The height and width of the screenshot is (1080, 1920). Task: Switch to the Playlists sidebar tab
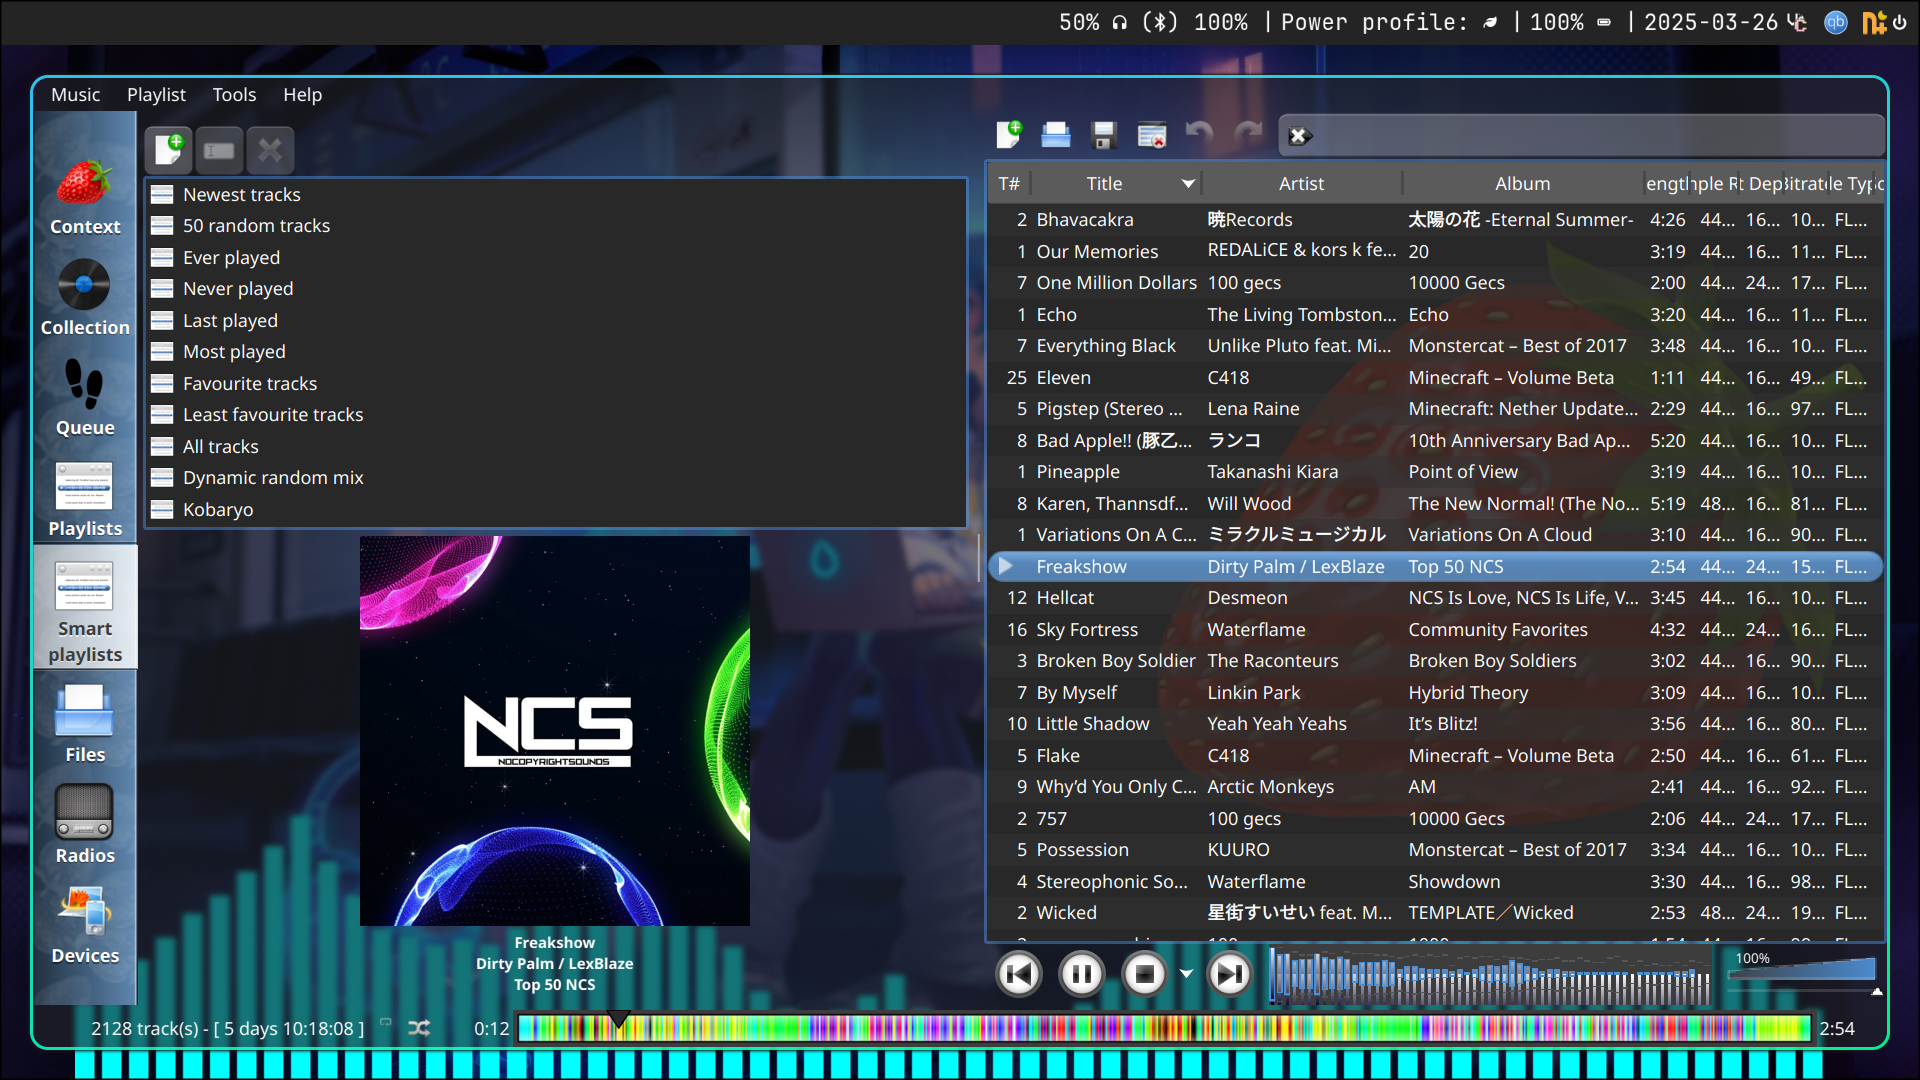click(x=85, y=498)
